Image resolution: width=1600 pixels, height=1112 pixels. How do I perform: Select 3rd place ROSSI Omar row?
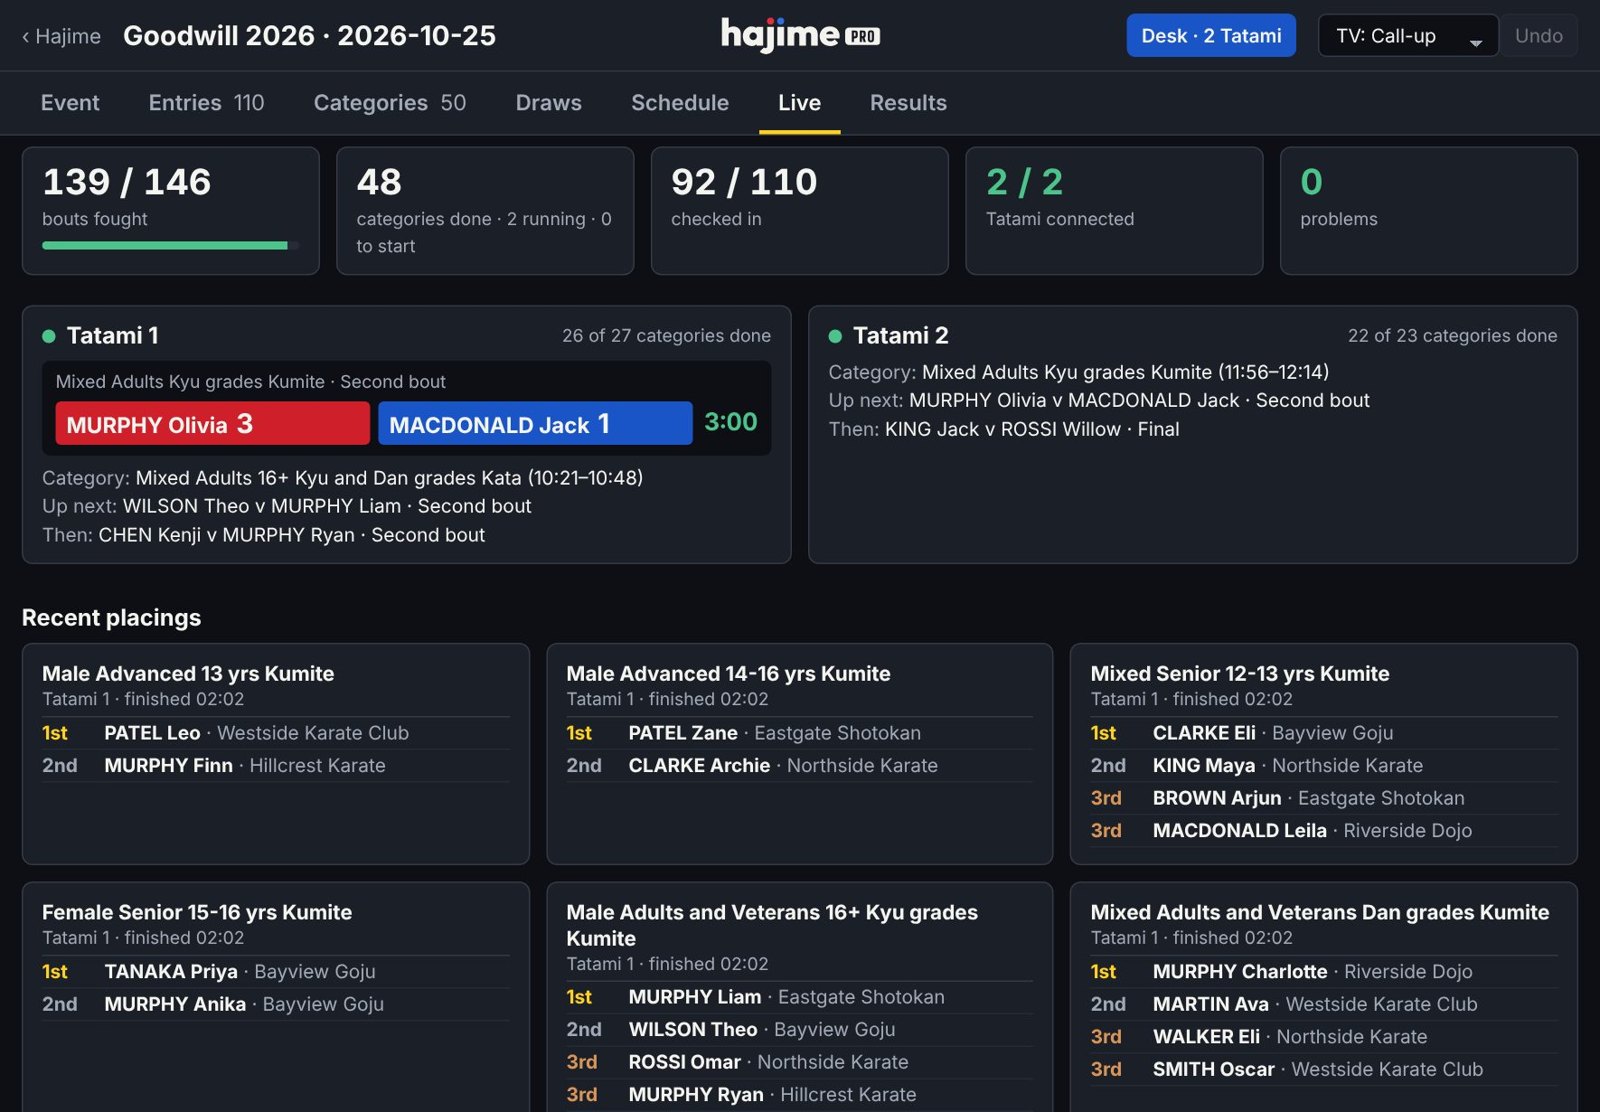coord(799,1062)
